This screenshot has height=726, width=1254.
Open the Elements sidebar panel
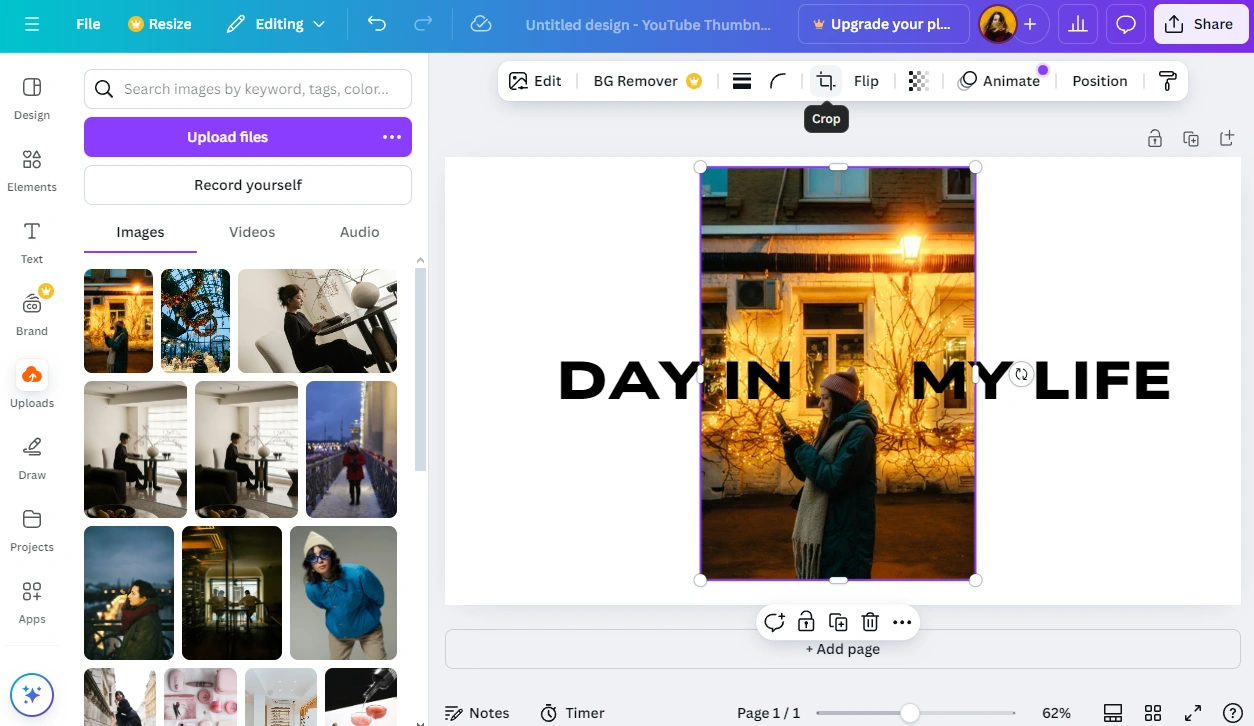32,171
